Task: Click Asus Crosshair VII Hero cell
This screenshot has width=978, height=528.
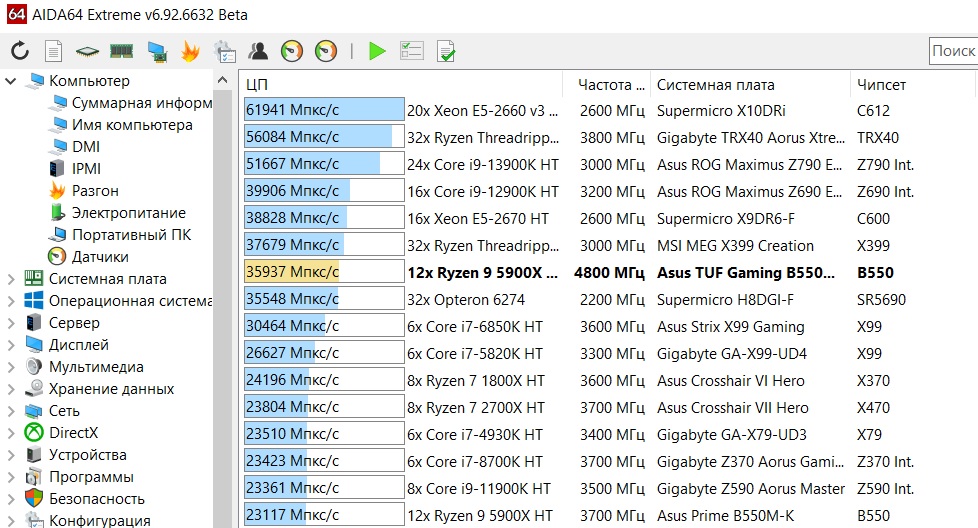Action: click(733, 408)
